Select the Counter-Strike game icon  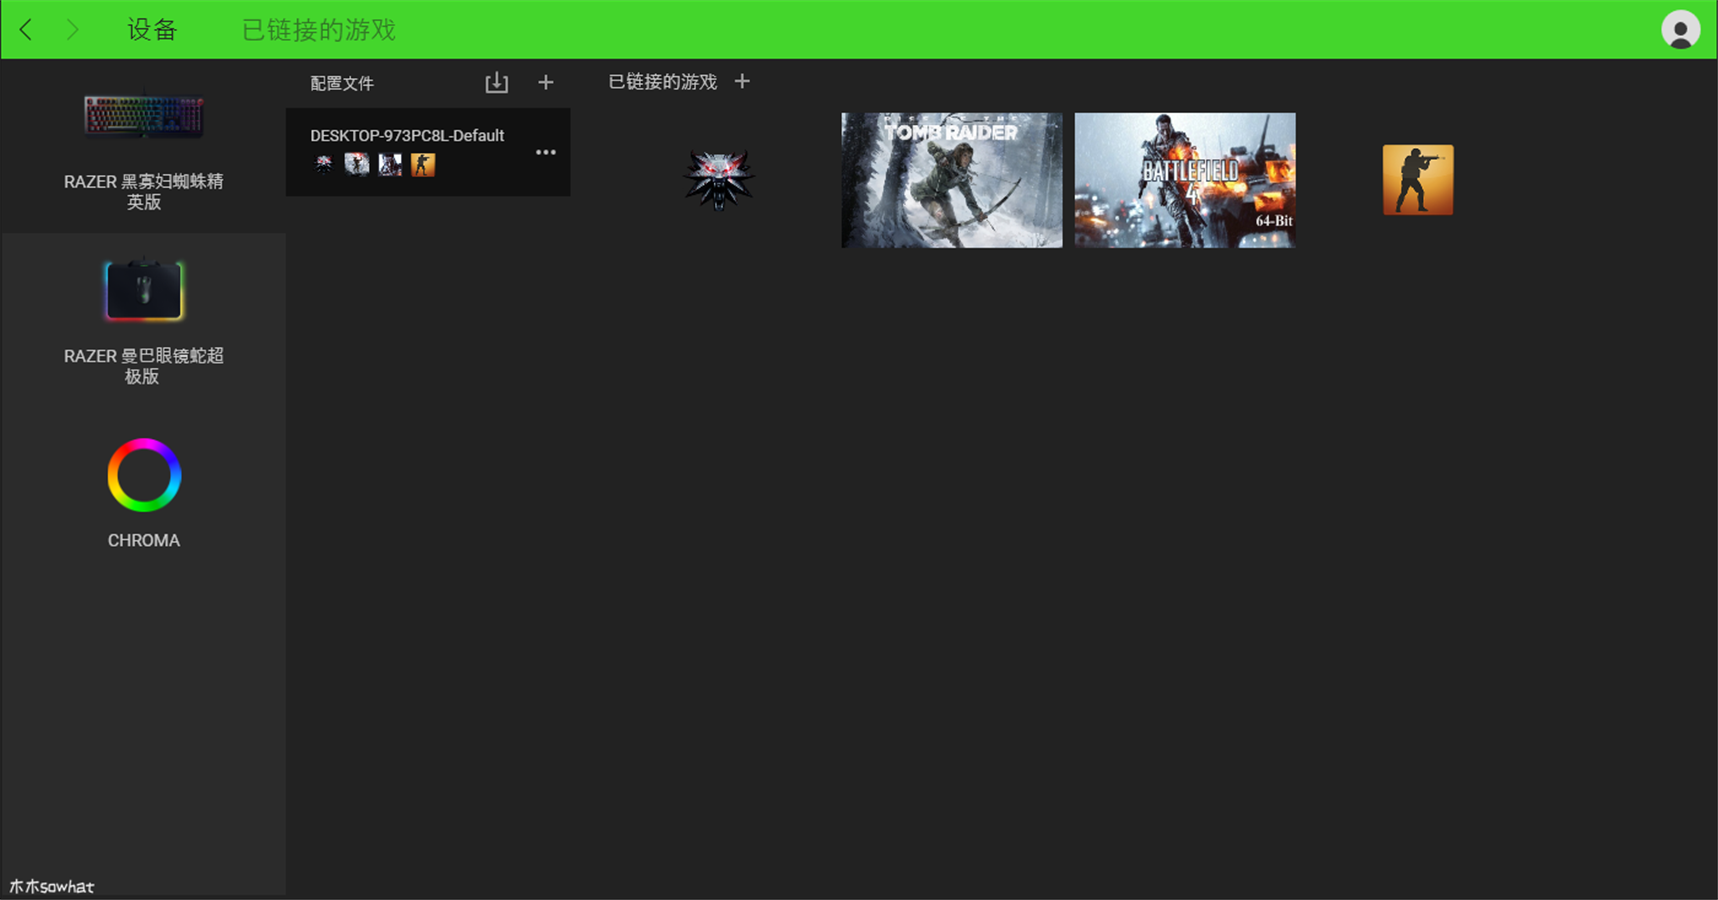[x=1418, y=180]
